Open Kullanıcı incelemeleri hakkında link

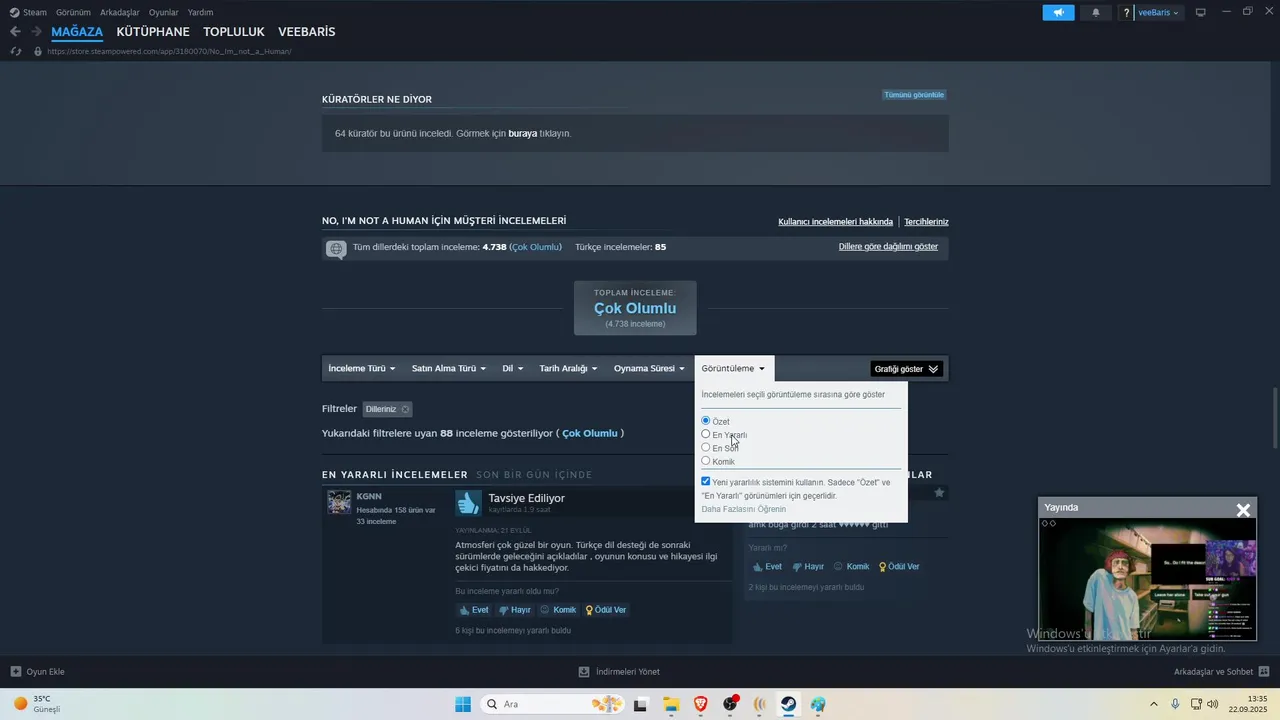pos(835,222)
